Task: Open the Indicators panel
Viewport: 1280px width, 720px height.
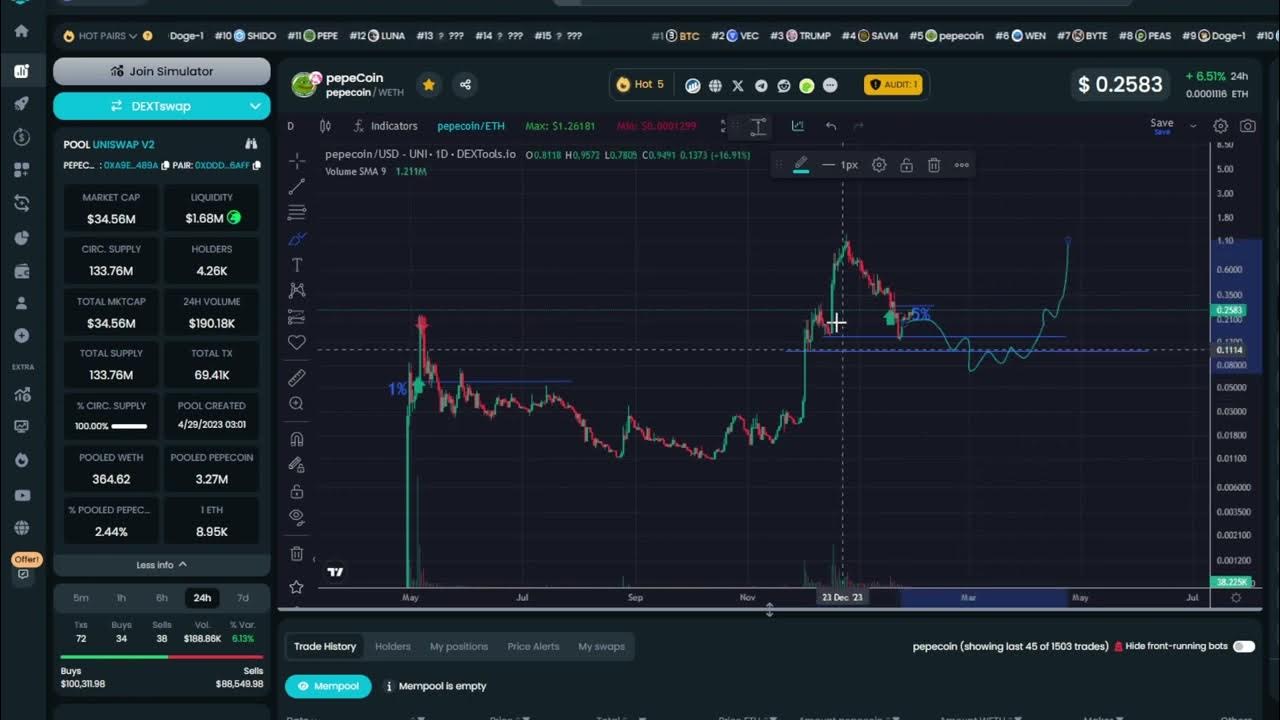Action: pyautogui.click(x=385, y=126)
